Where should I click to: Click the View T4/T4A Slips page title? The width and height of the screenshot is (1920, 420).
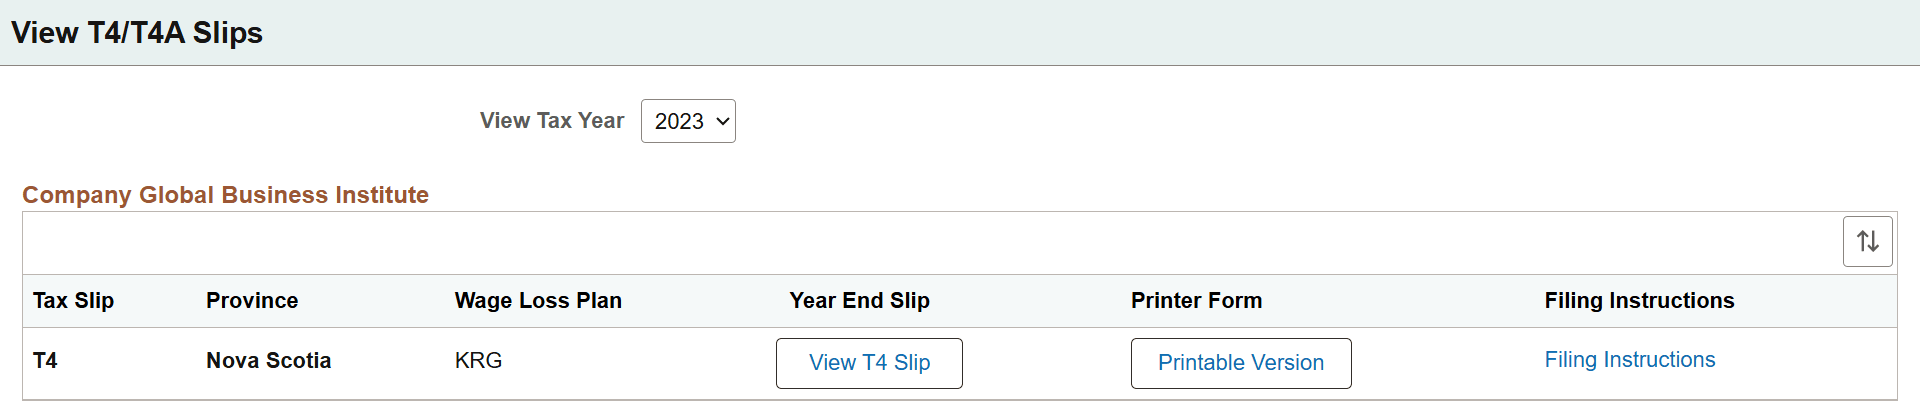click(x=137, y=33)
